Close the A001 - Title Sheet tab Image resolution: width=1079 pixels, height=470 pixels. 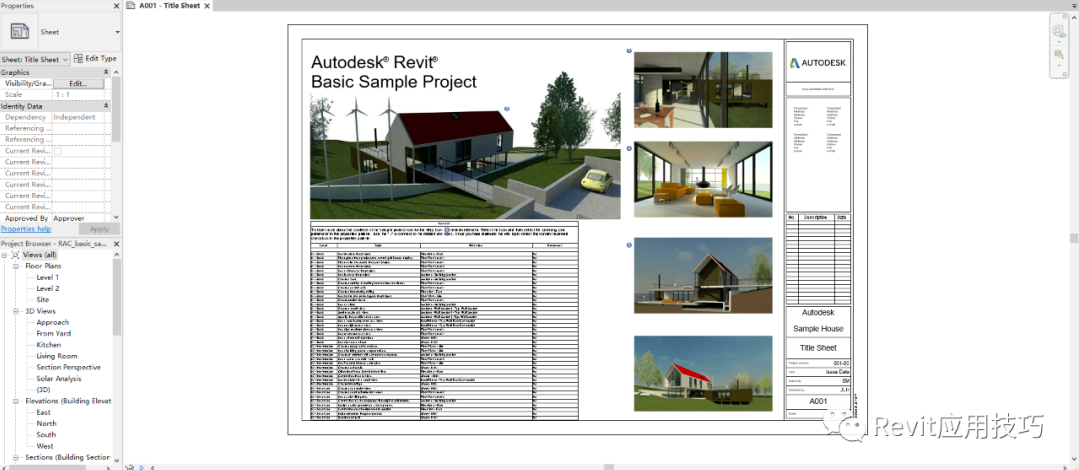(207, 6)
